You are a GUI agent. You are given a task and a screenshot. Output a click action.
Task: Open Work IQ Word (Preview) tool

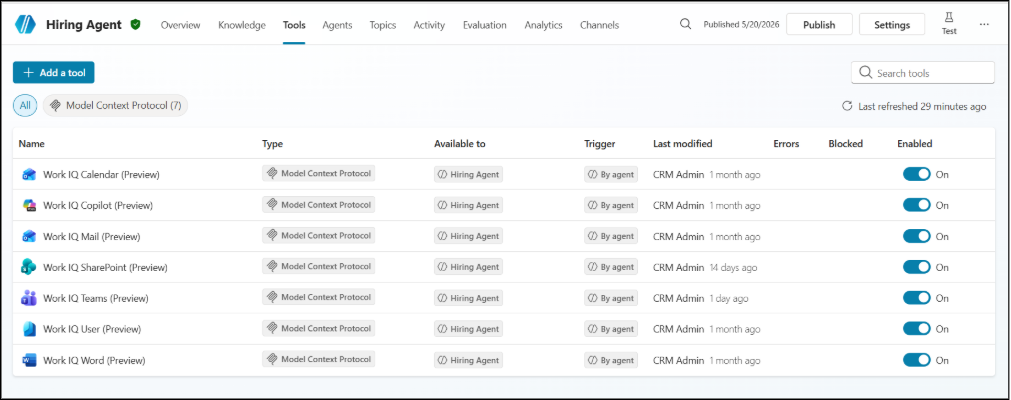(x=94, y=360)
